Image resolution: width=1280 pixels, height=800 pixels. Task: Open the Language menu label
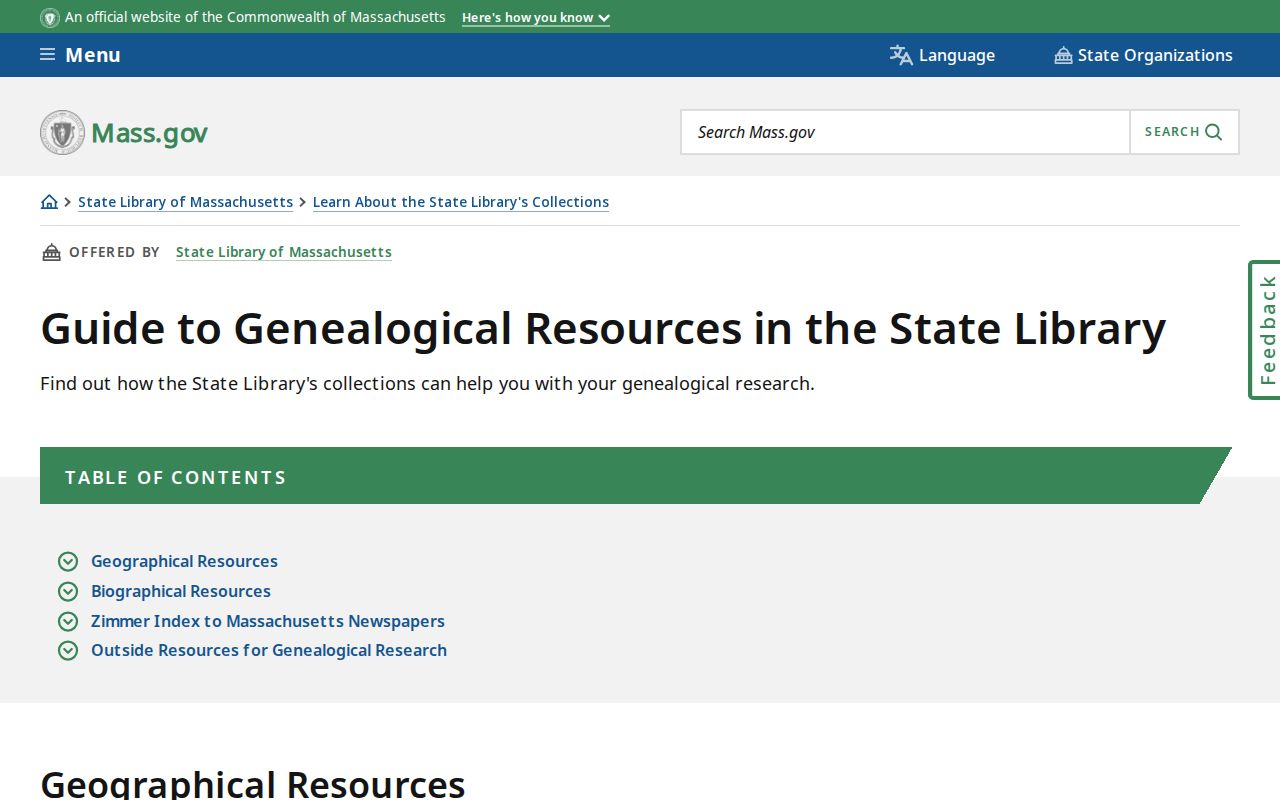[957, 55]
